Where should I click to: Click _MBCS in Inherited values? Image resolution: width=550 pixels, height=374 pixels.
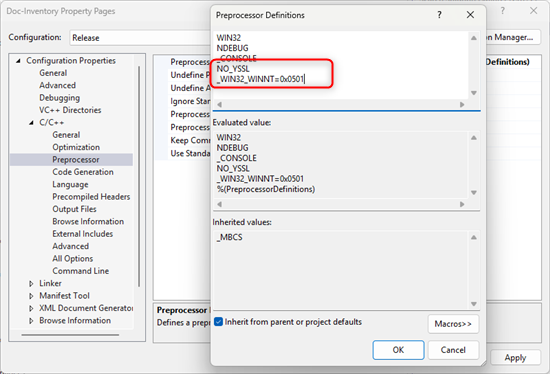pos(229,237)
